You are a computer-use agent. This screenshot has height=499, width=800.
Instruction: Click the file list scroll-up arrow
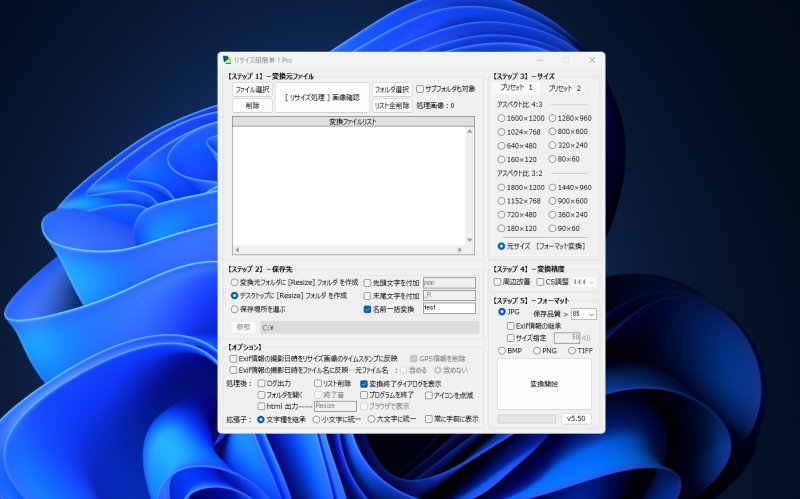(x=469, y=132)
